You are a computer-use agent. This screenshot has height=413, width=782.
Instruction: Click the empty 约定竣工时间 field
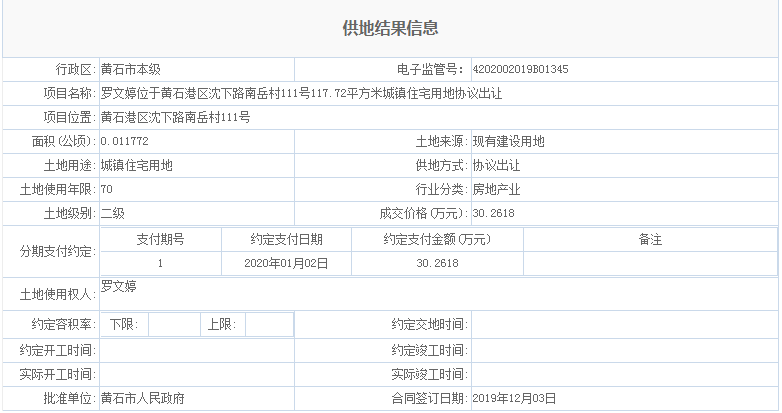[x=623, y=351]
